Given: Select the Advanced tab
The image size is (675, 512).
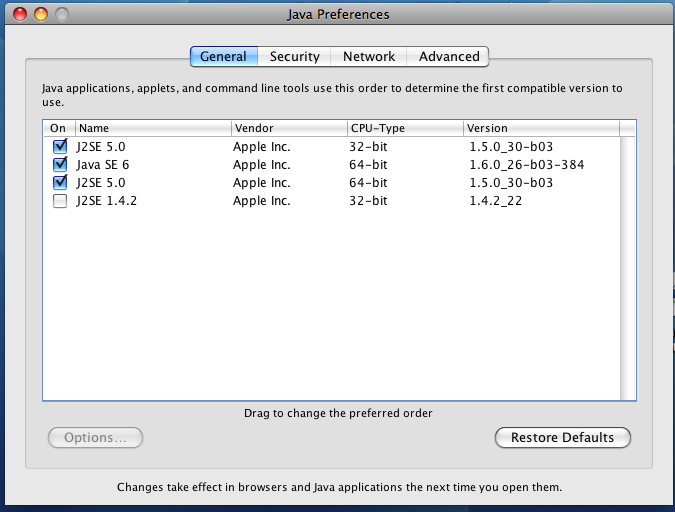Looking at the screenshot, I should pyautogui.click(x=449, y=57).
